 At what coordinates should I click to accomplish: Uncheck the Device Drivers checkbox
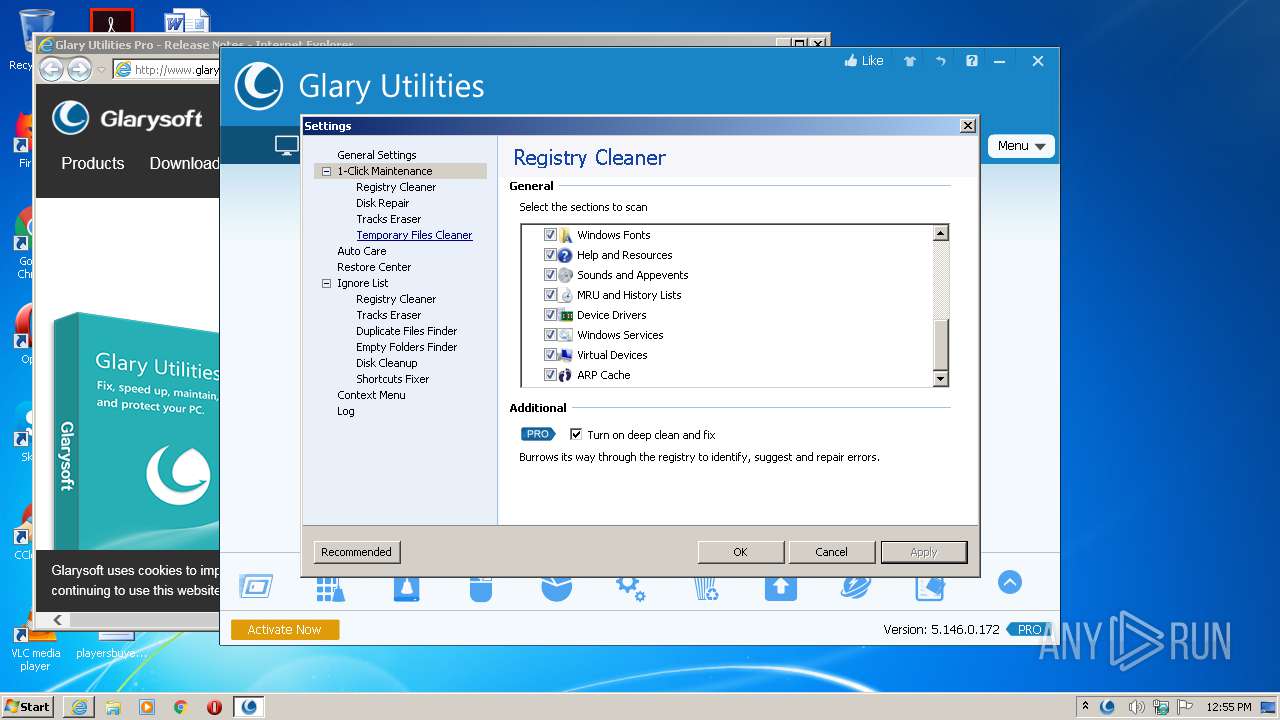coord(550,314)
